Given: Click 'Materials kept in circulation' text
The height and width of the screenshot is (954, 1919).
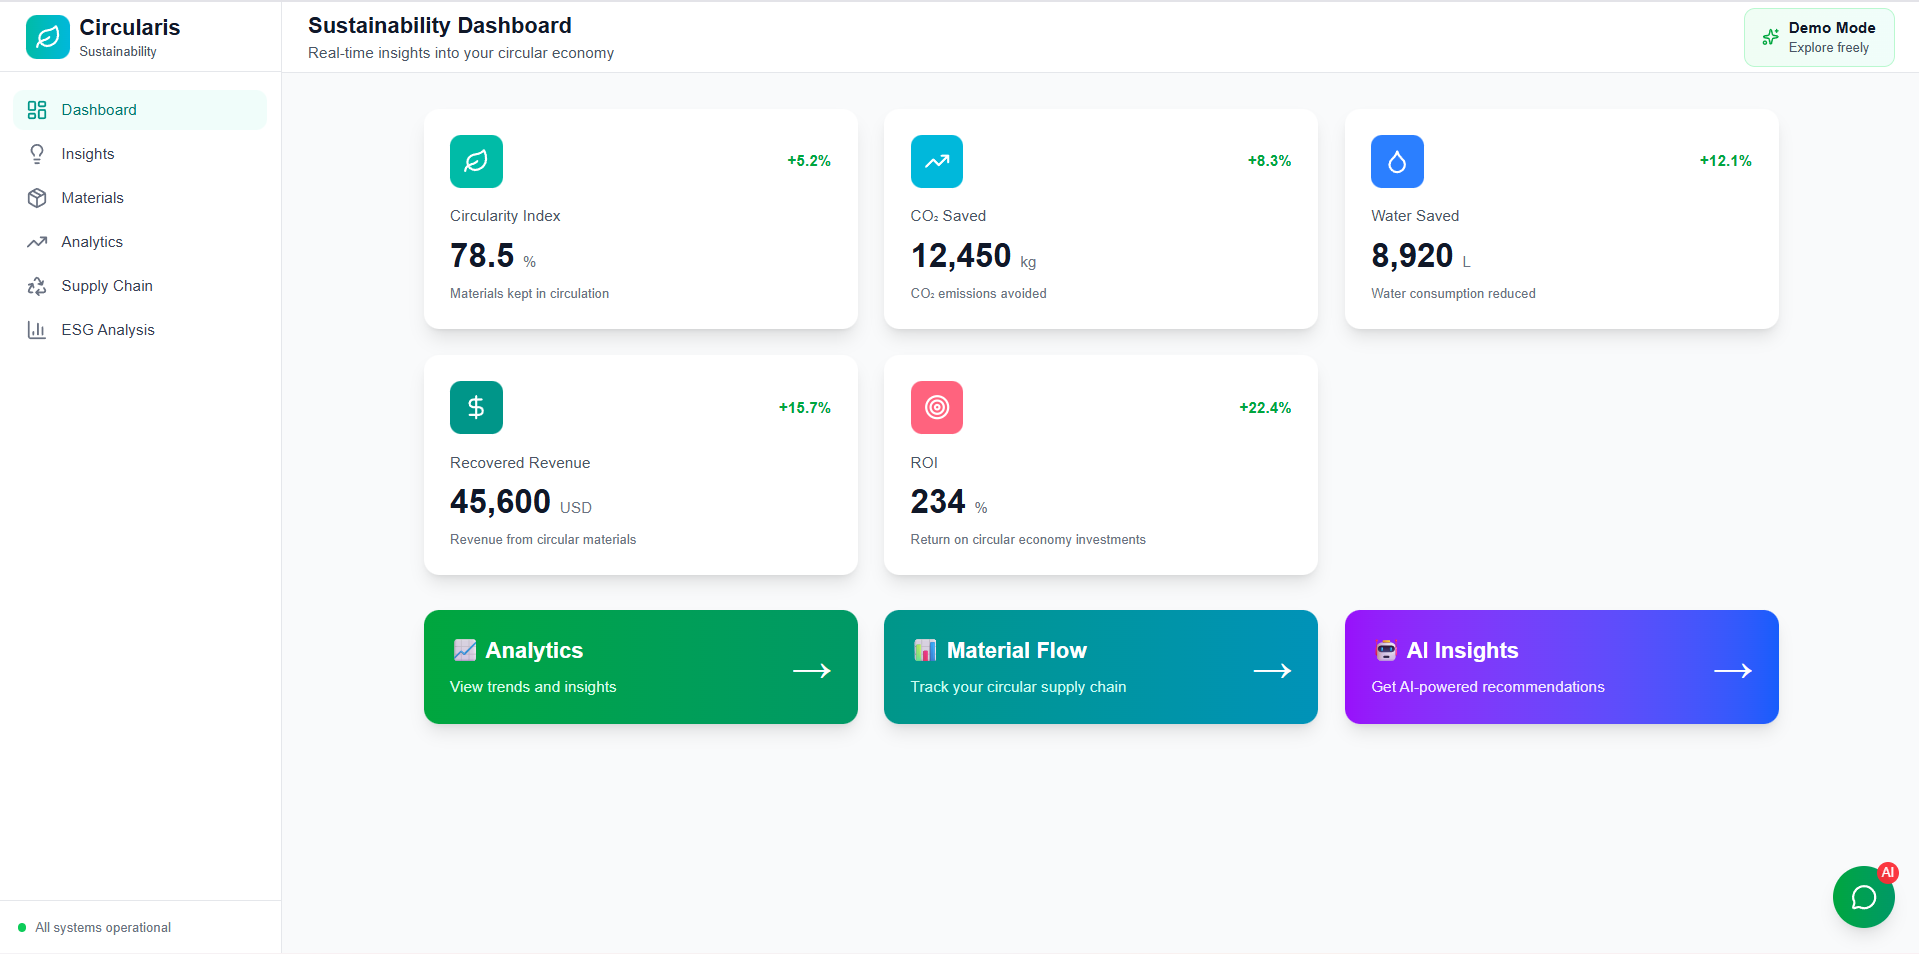Looking at the screenshot, I should click(x=530, y=294).
